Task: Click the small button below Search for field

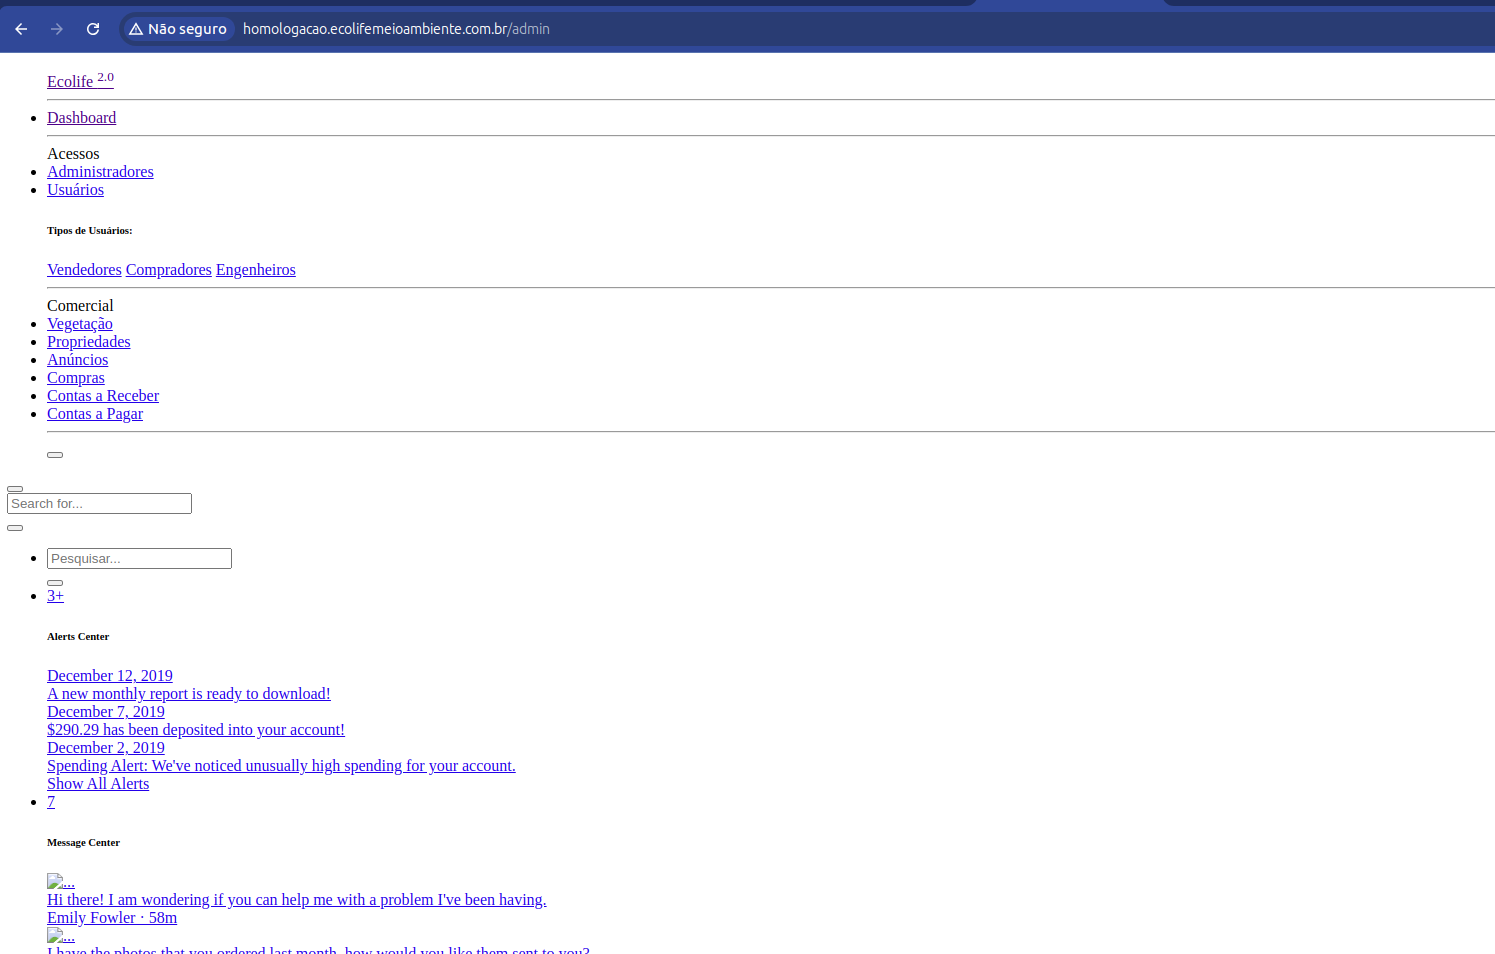Action: coord(15,528)
